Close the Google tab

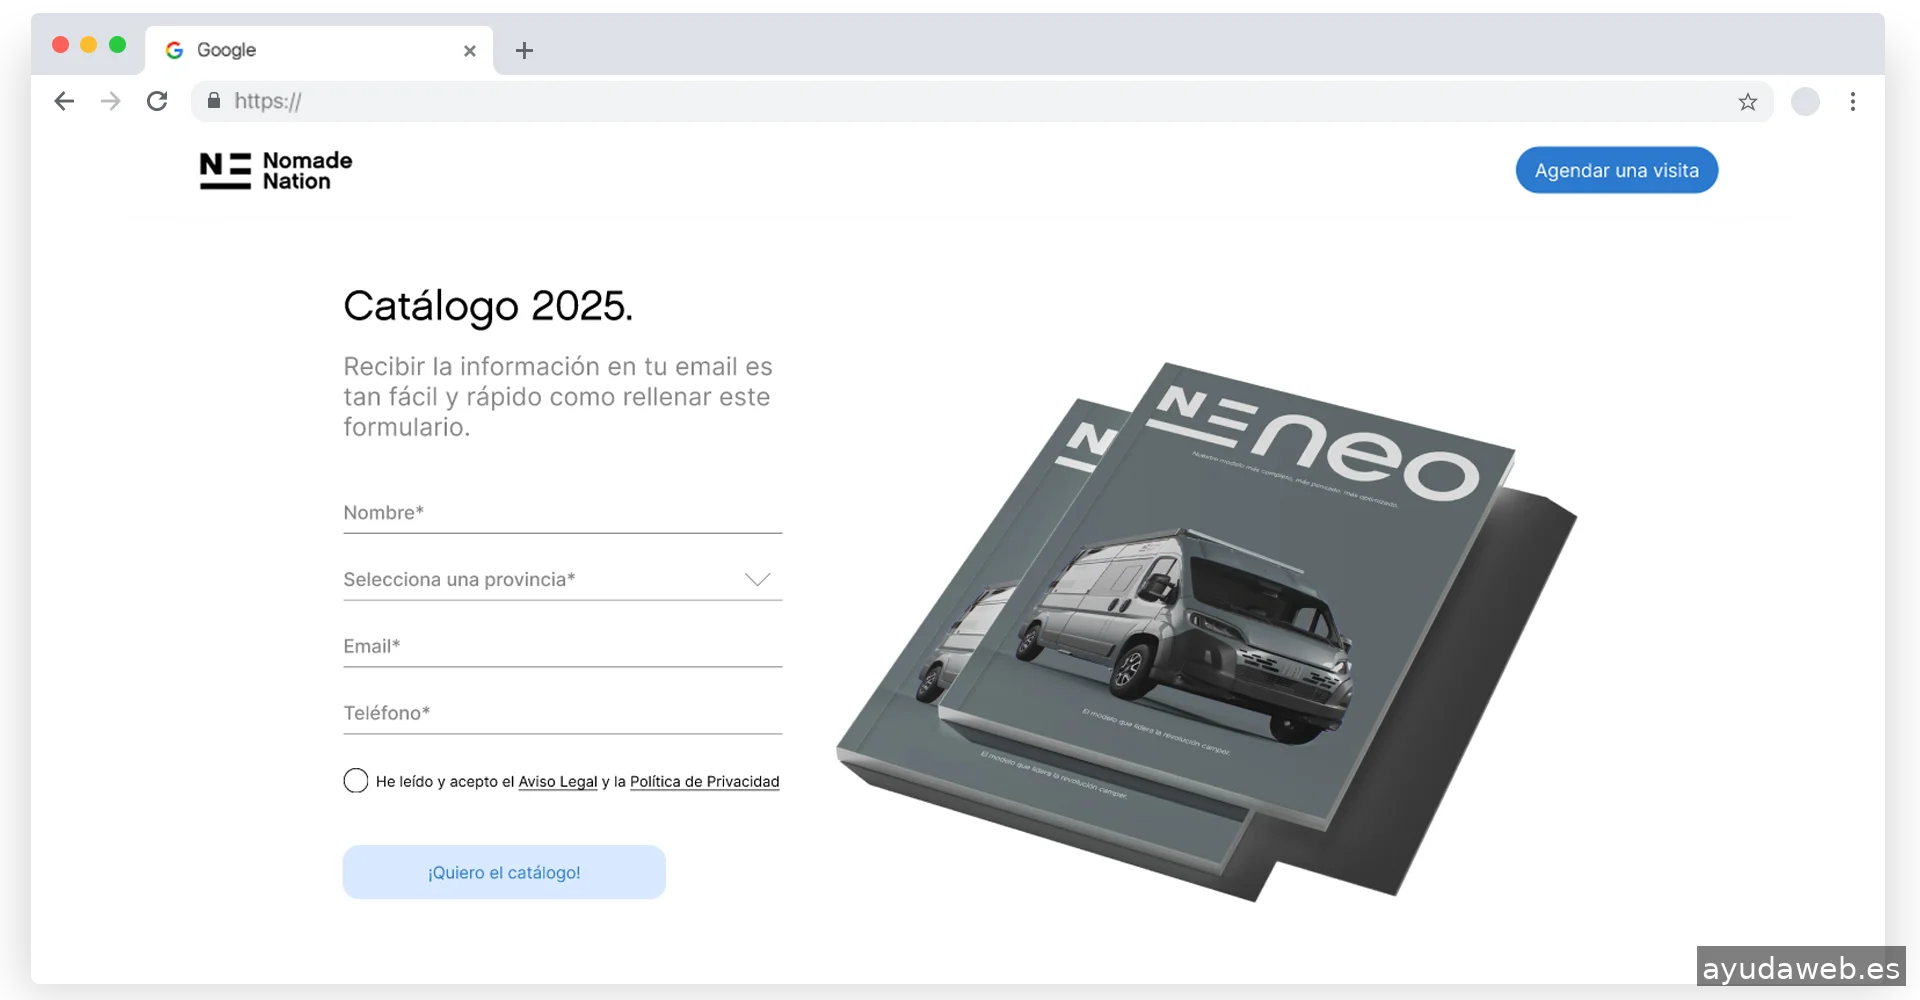pos(469,51)
